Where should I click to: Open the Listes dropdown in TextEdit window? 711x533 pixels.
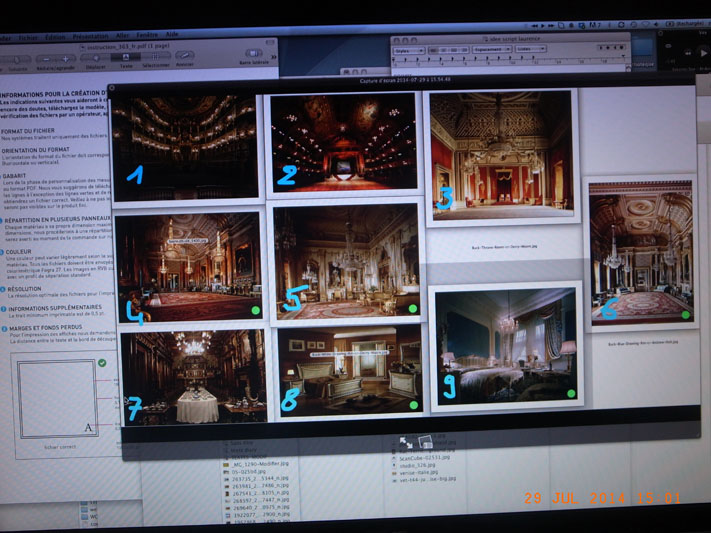tap(530, 49)
